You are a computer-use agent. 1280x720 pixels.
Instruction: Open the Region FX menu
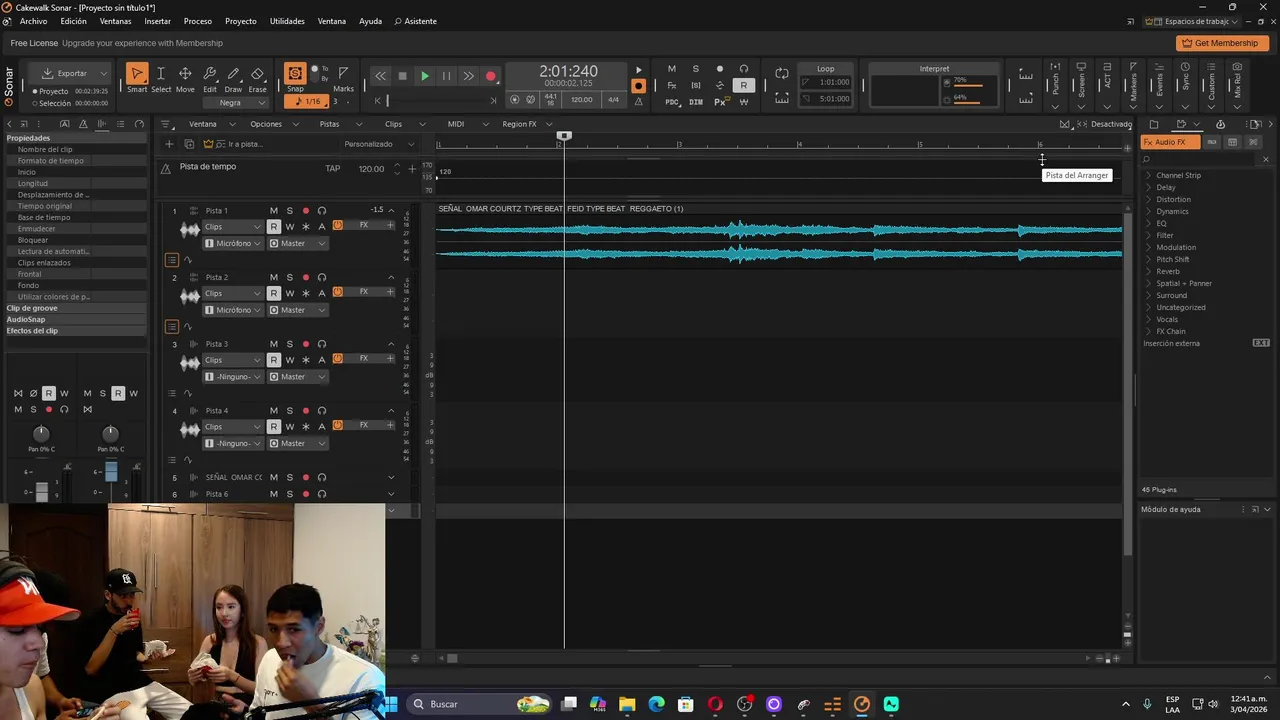[526, 124]
